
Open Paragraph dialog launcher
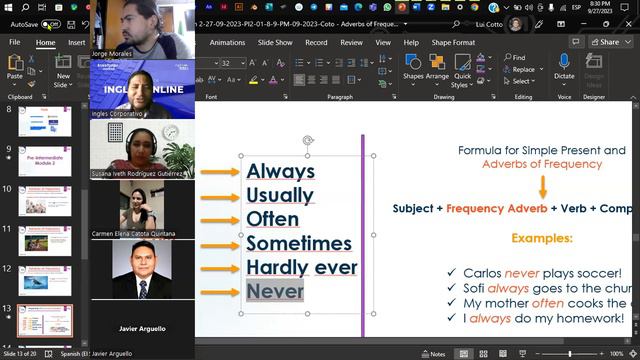[394, 97]
